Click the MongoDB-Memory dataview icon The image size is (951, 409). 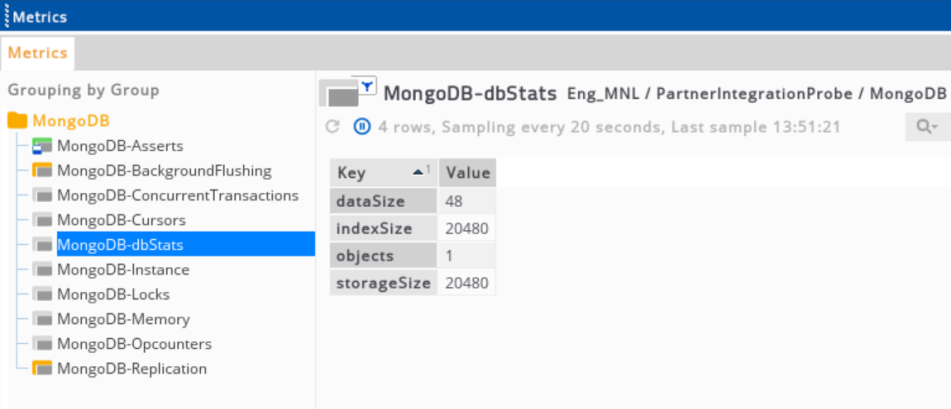[x=42, y=319]
